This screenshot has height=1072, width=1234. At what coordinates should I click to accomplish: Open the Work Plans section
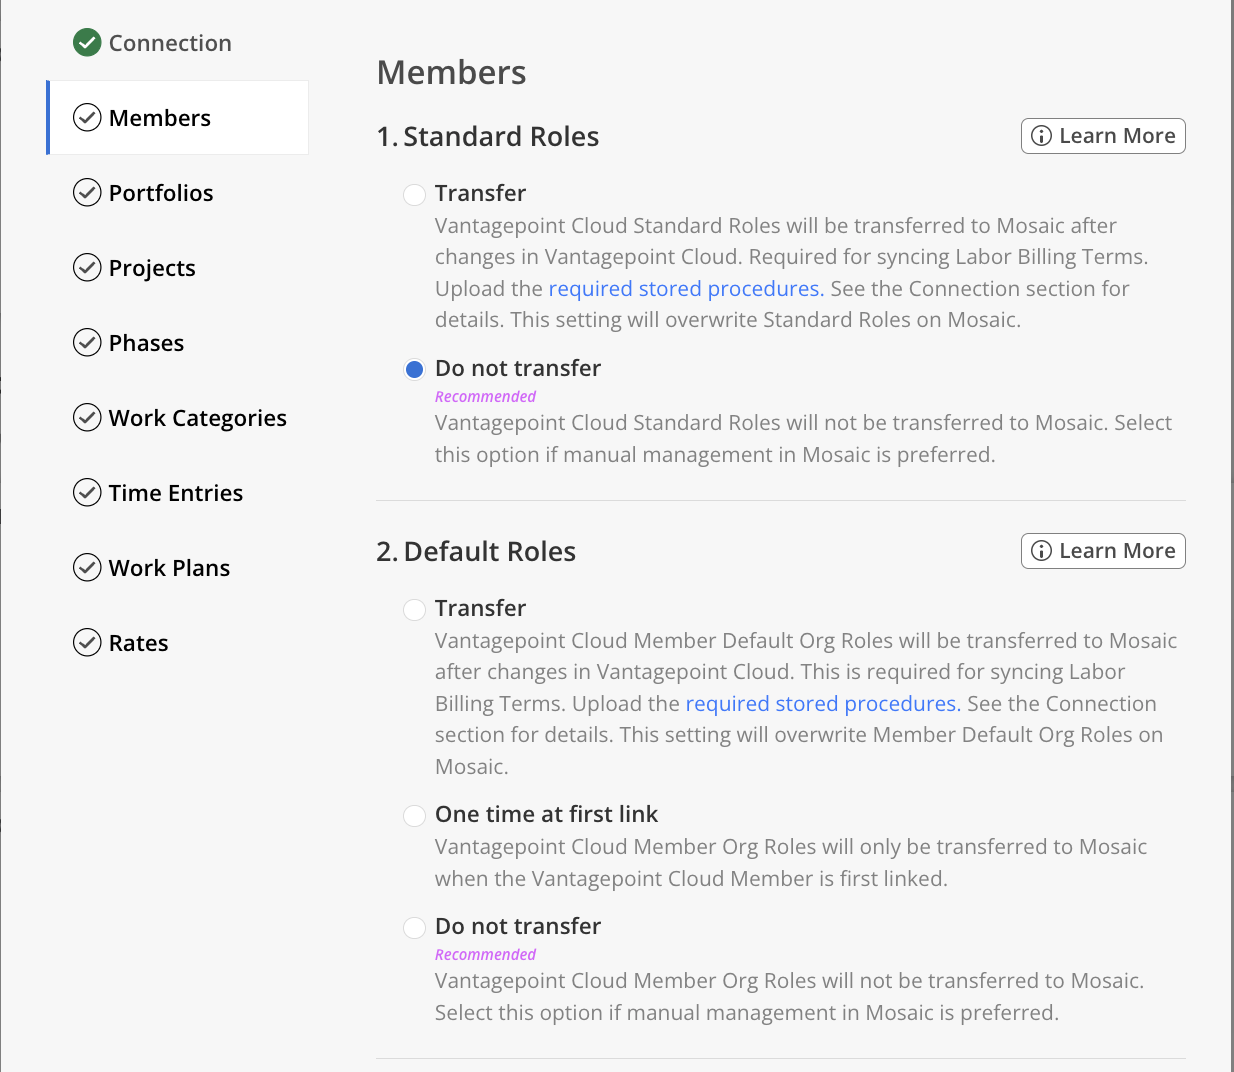(x=169, y=568)
